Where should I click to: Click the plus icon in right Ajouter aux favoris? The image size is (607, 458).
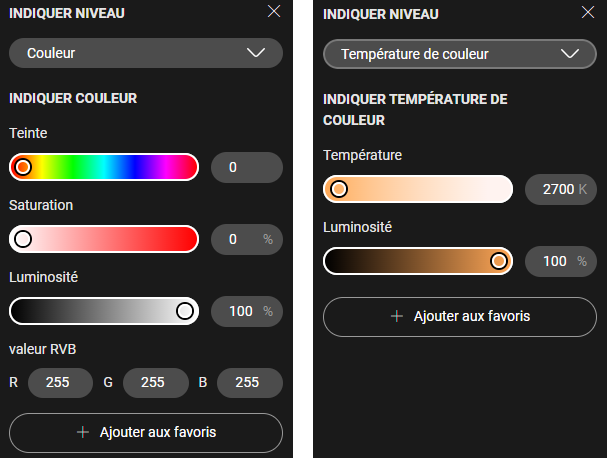pyautogui.click(x=397, y=316)
